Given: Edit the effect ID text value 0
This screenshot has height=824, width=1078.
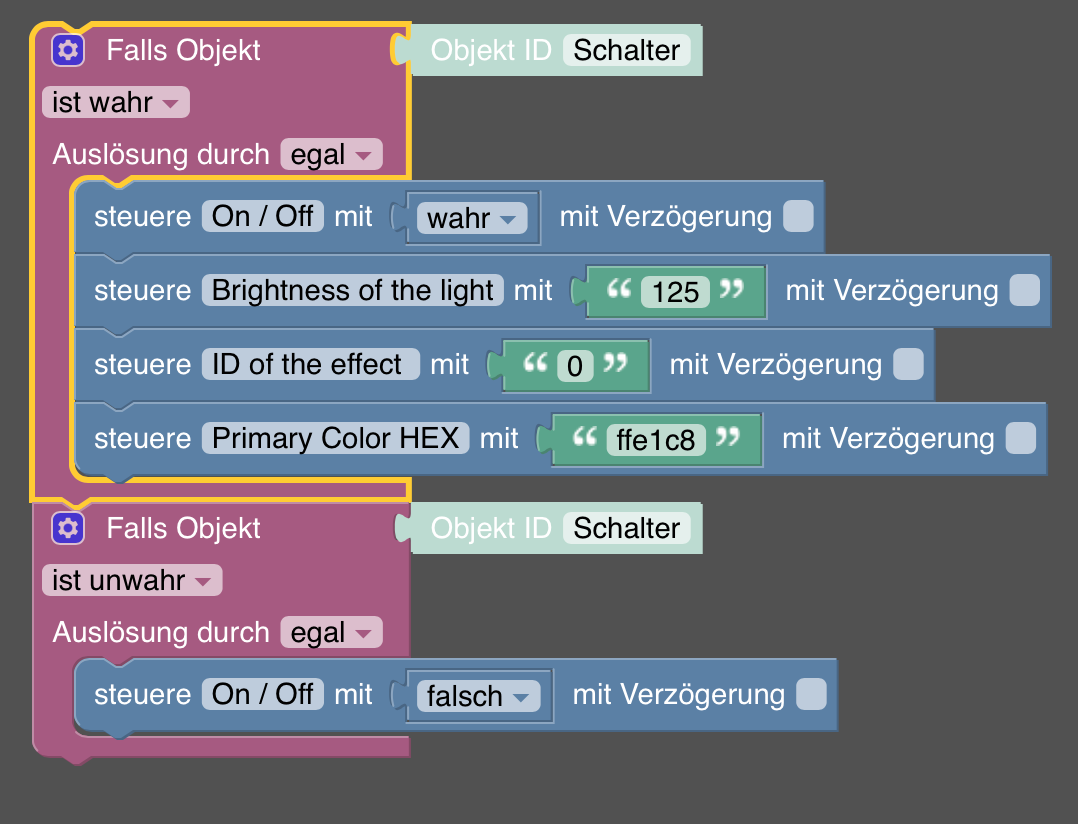Looking at the screenshot, I should (574, 366).
